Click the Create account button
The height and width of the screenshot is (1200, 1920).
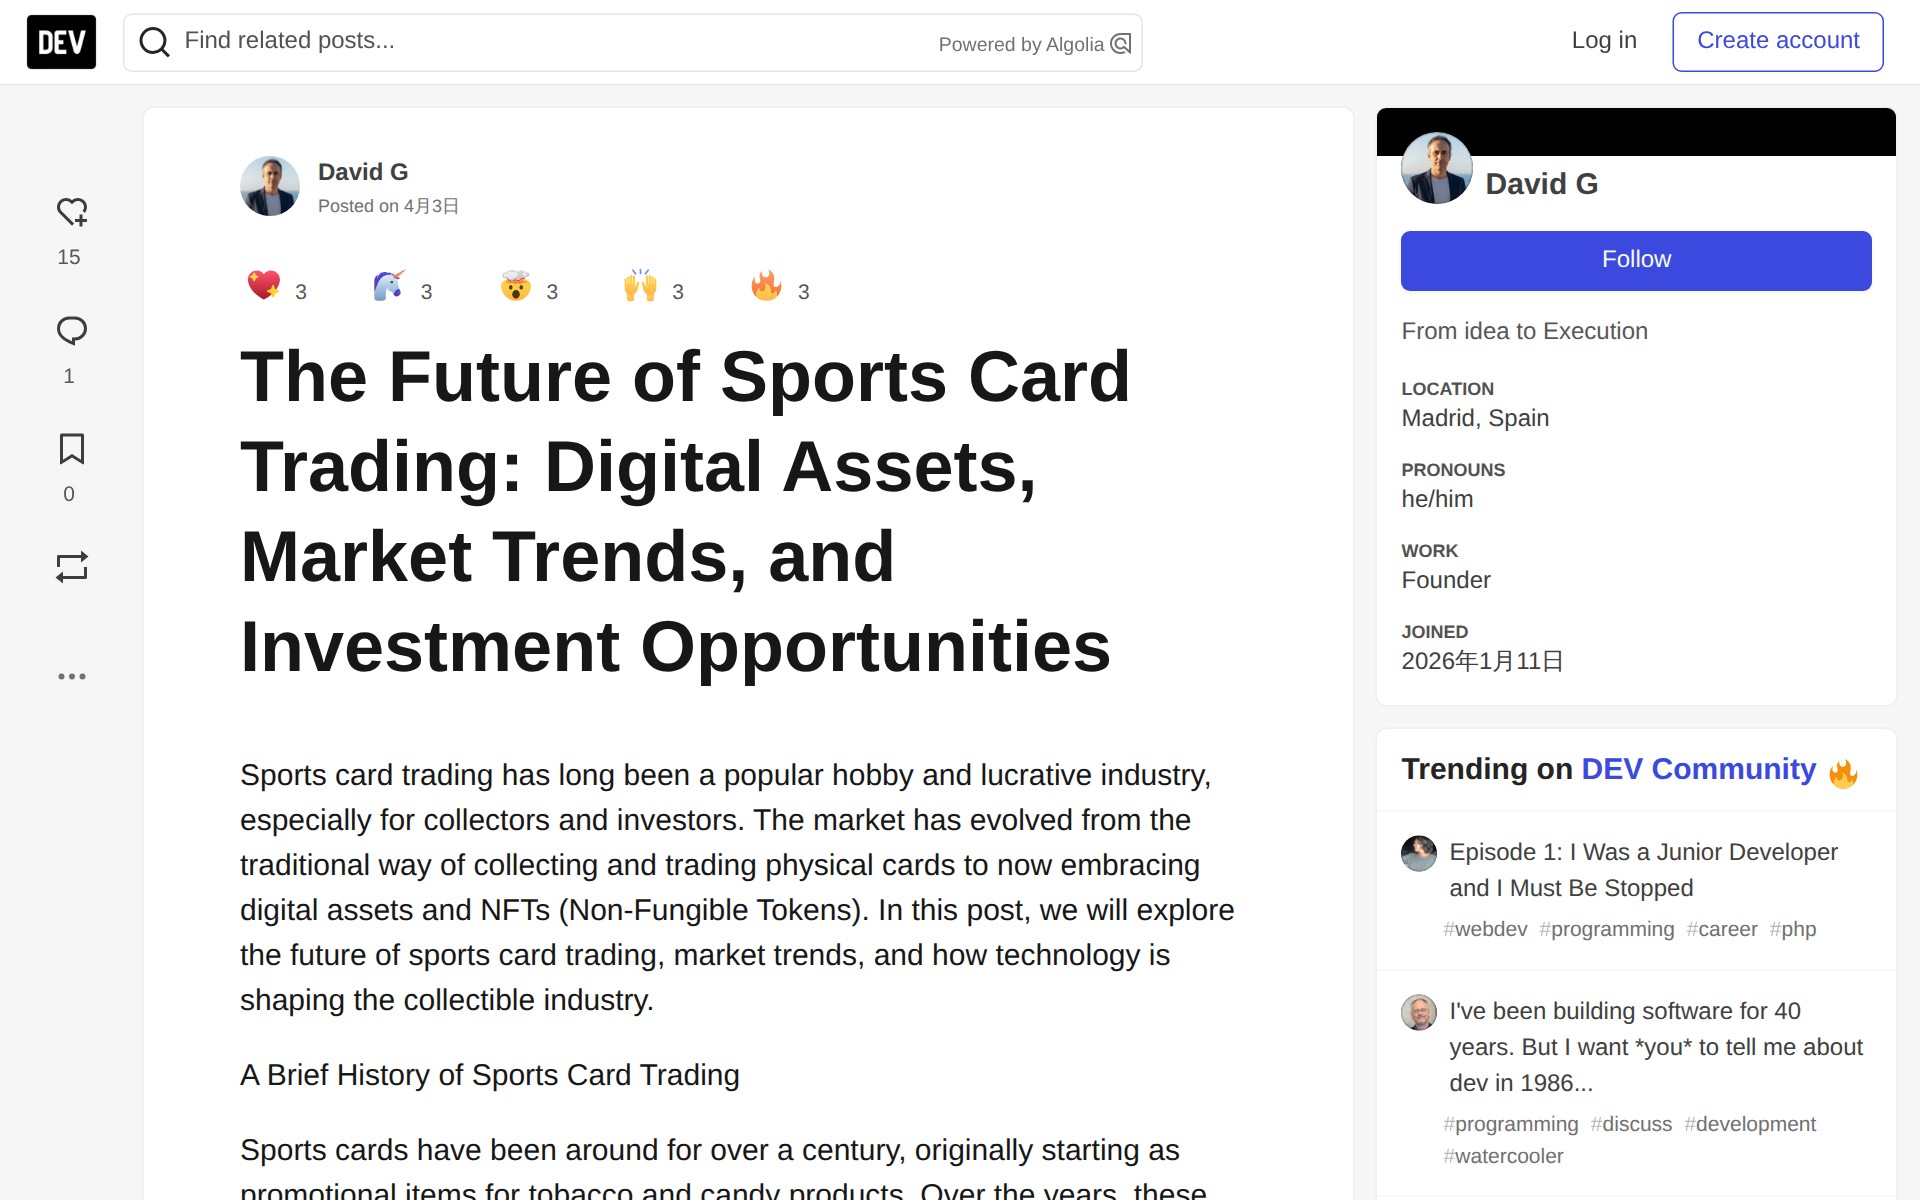[x=1777, y=41]
